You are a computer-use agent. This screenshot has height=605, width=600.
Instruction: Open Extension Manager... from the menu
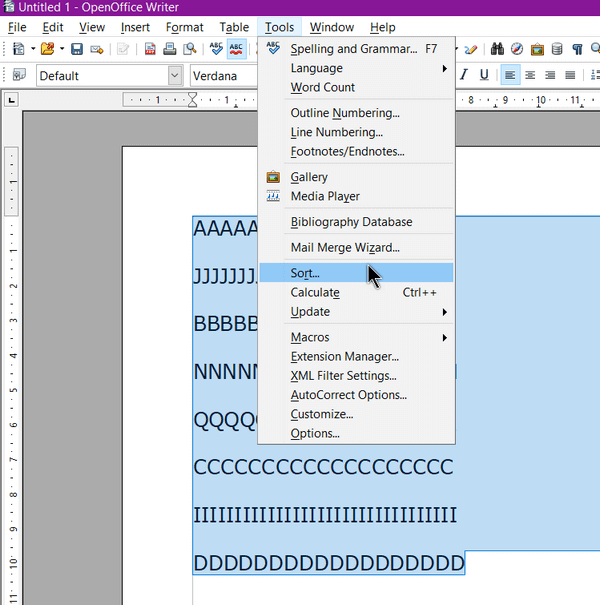point(356,357)
